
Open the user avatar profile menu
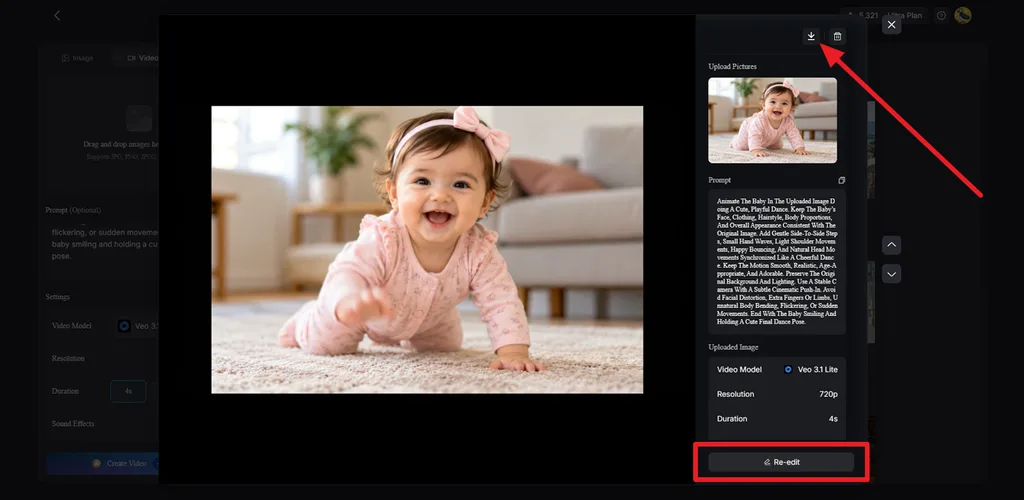tap(963, 15)
